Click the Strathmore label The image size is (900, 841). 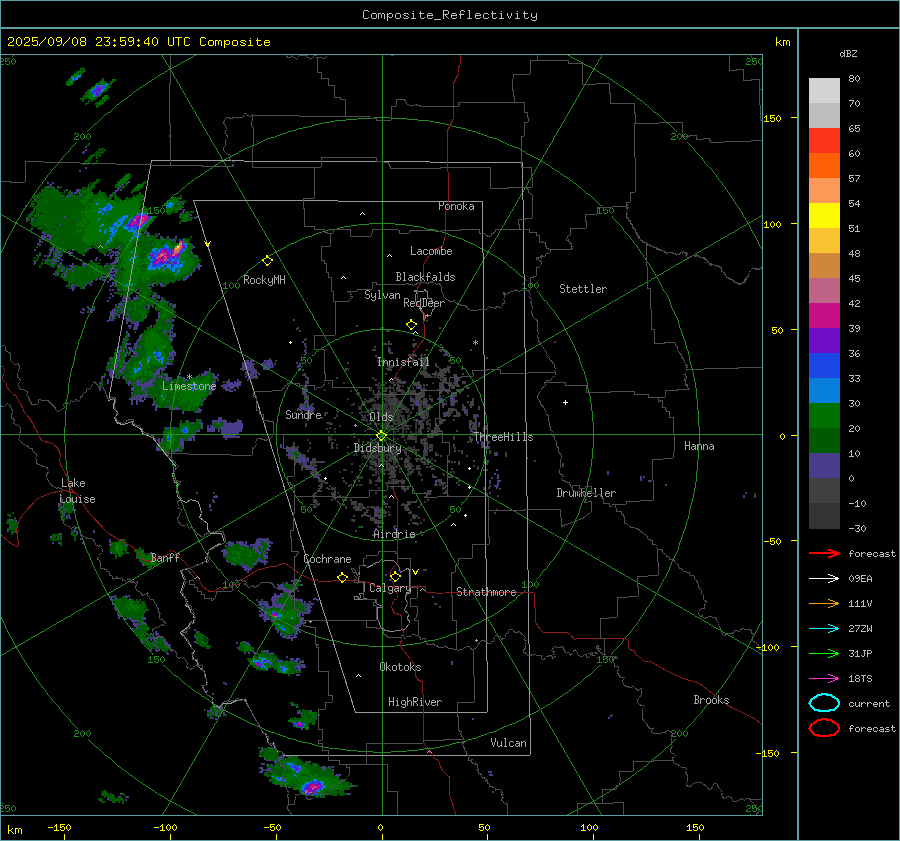pyautogui.click(x=486, y=592)
